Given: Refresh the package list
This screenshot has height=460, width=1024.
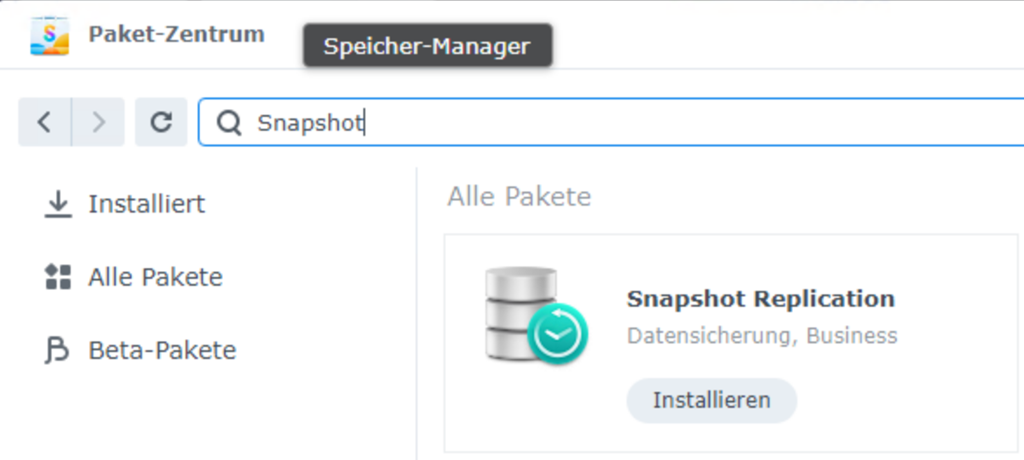Looking at the screenshot, I should point(161,122).
